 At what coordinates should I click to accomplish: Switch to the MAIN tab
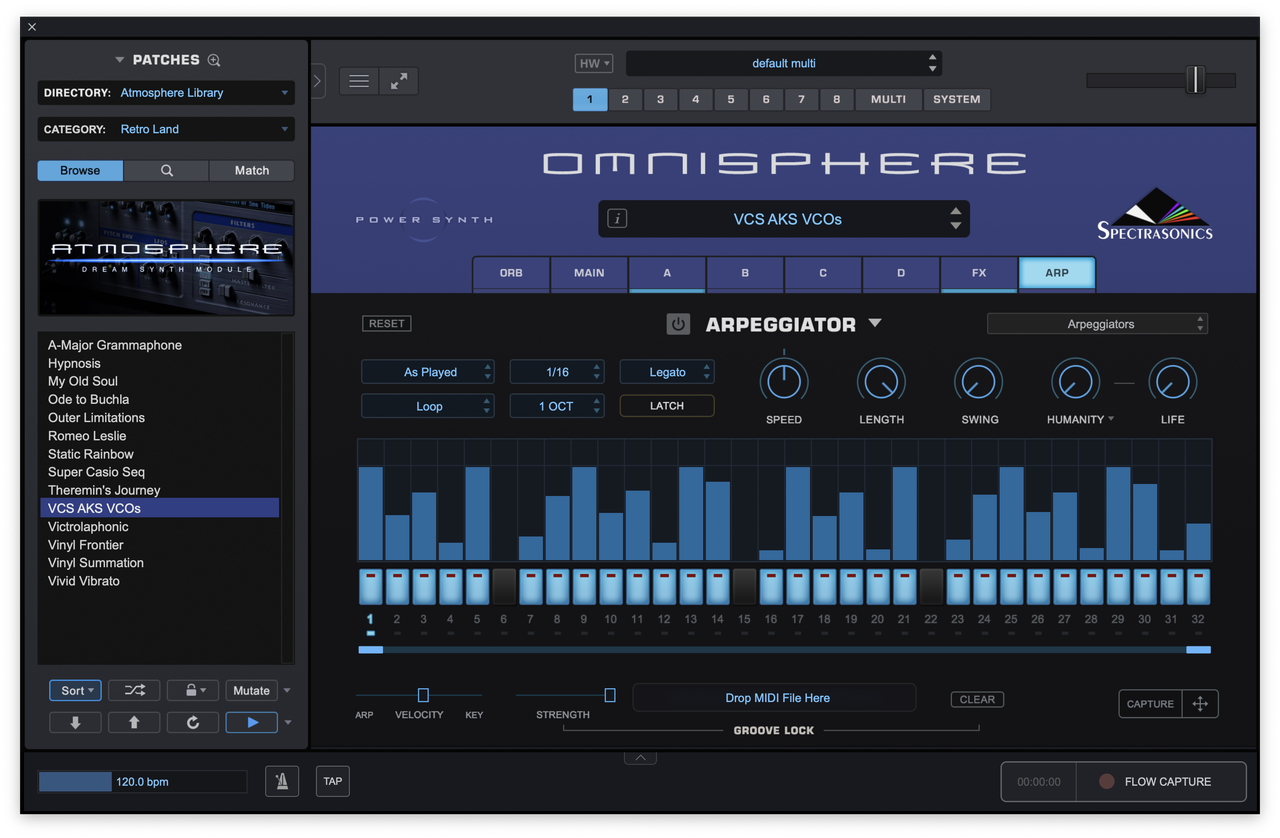tap(589, 273)
